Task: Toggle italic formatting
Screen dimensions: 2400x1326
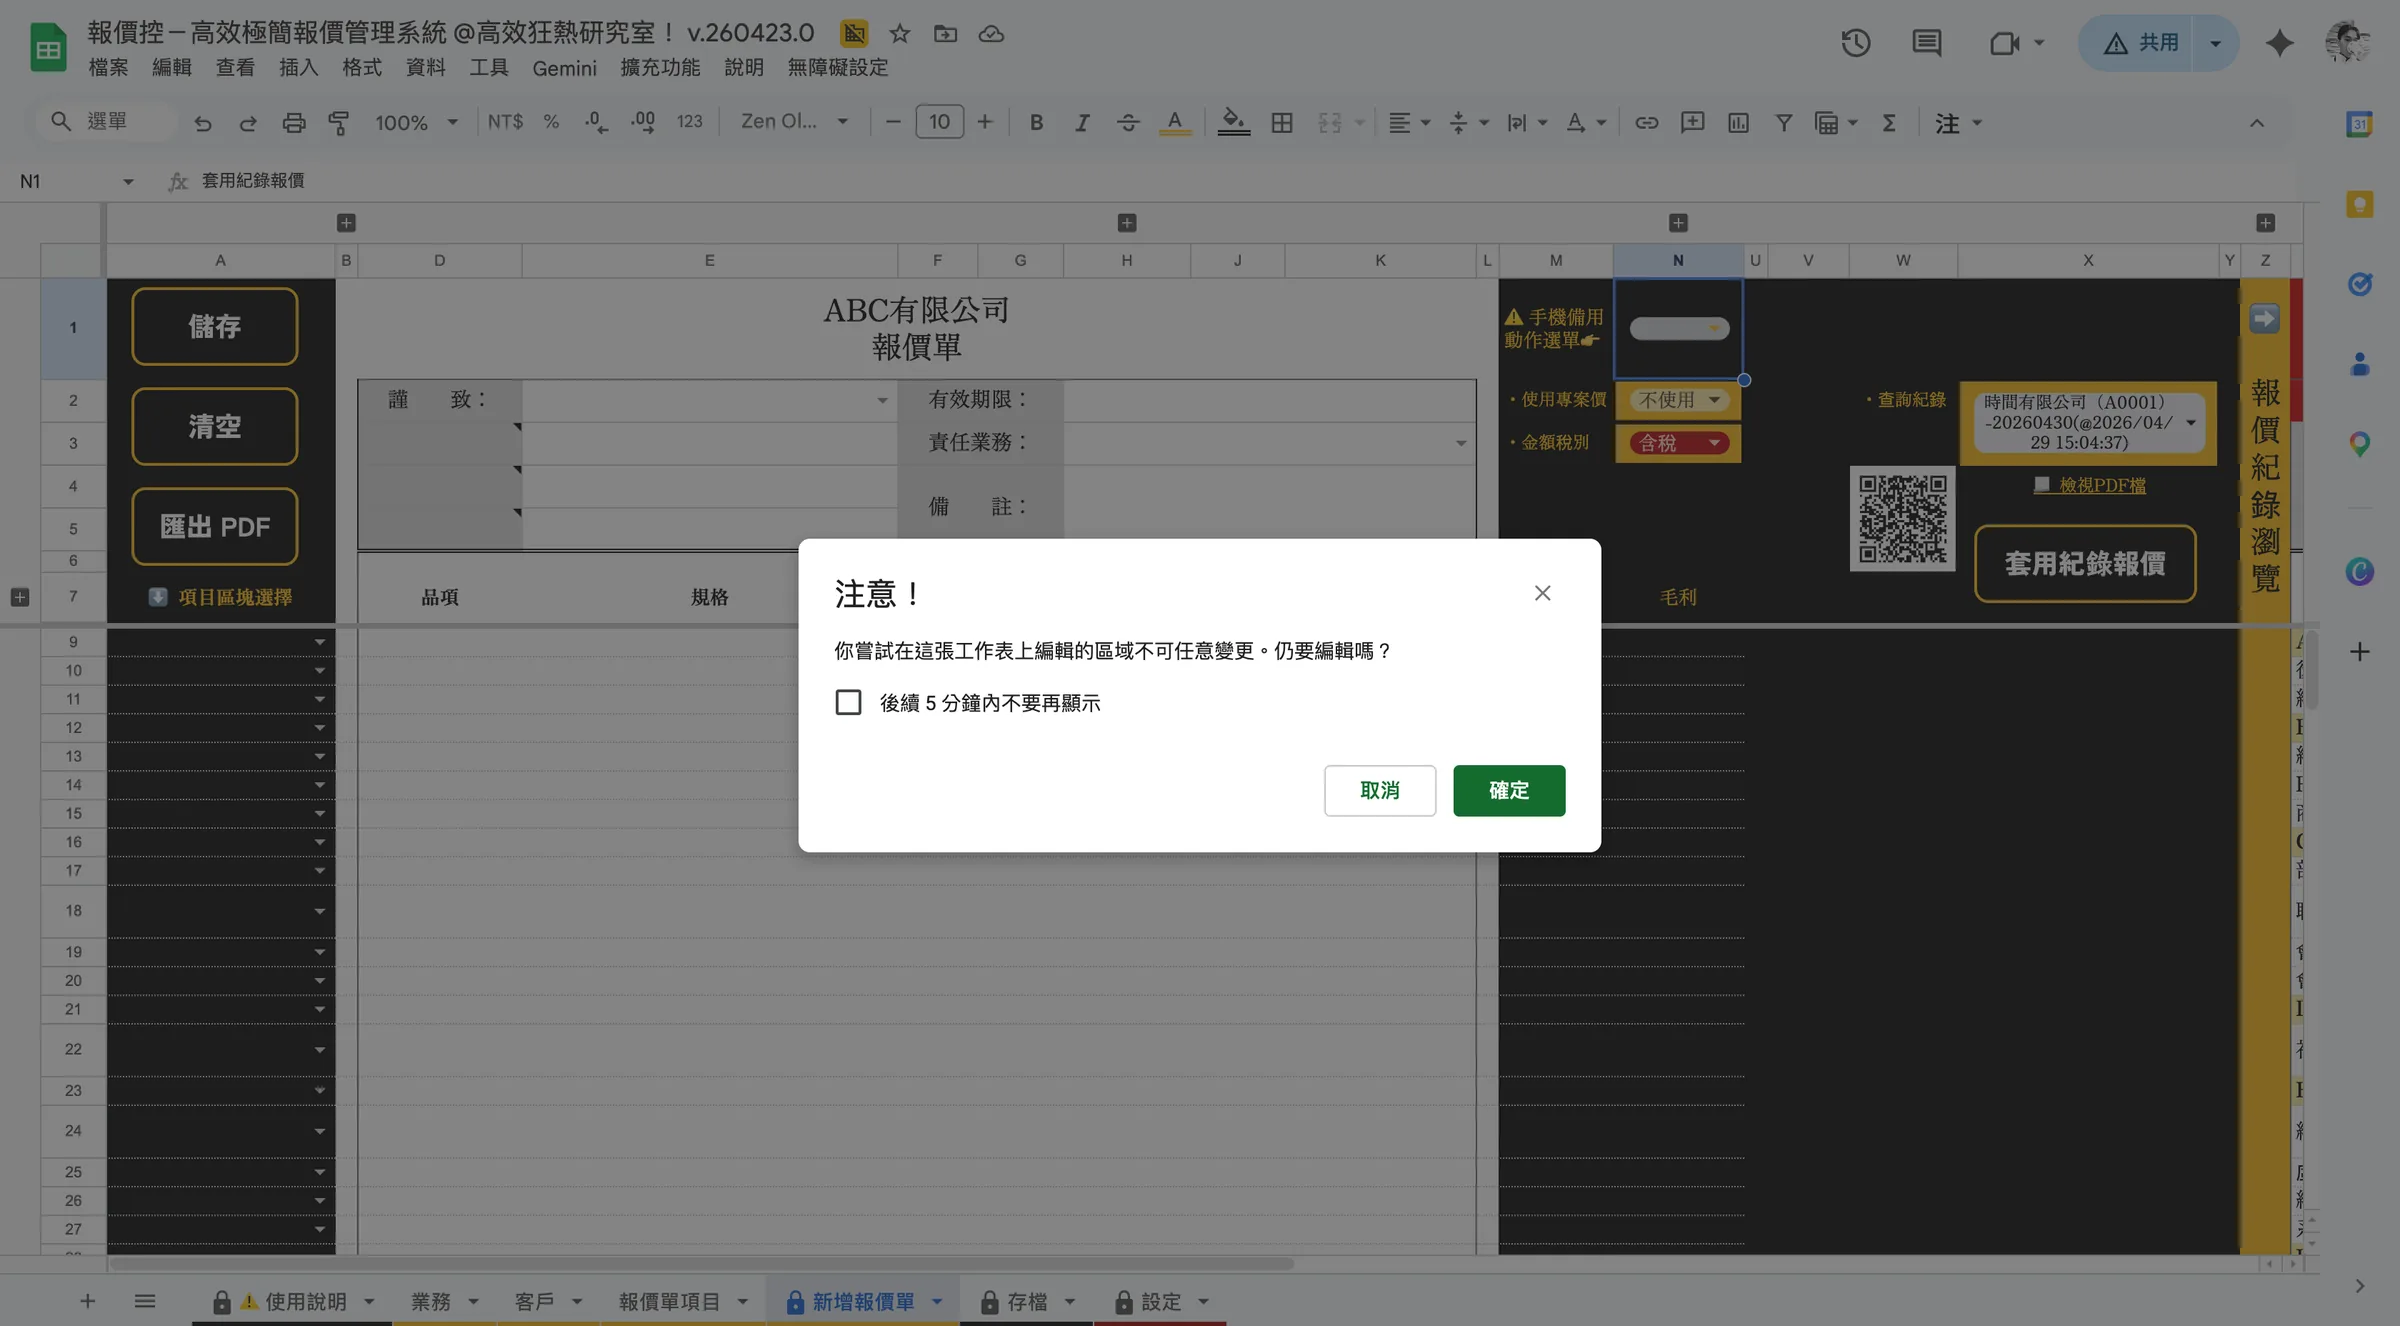Action: [1082, 122]
